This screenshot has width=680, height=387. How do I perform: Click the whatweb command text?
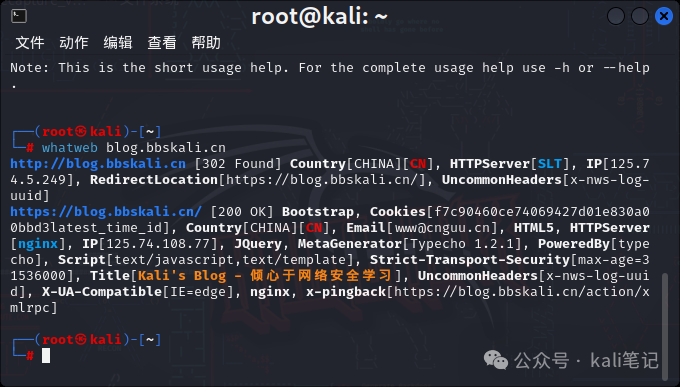70,148
